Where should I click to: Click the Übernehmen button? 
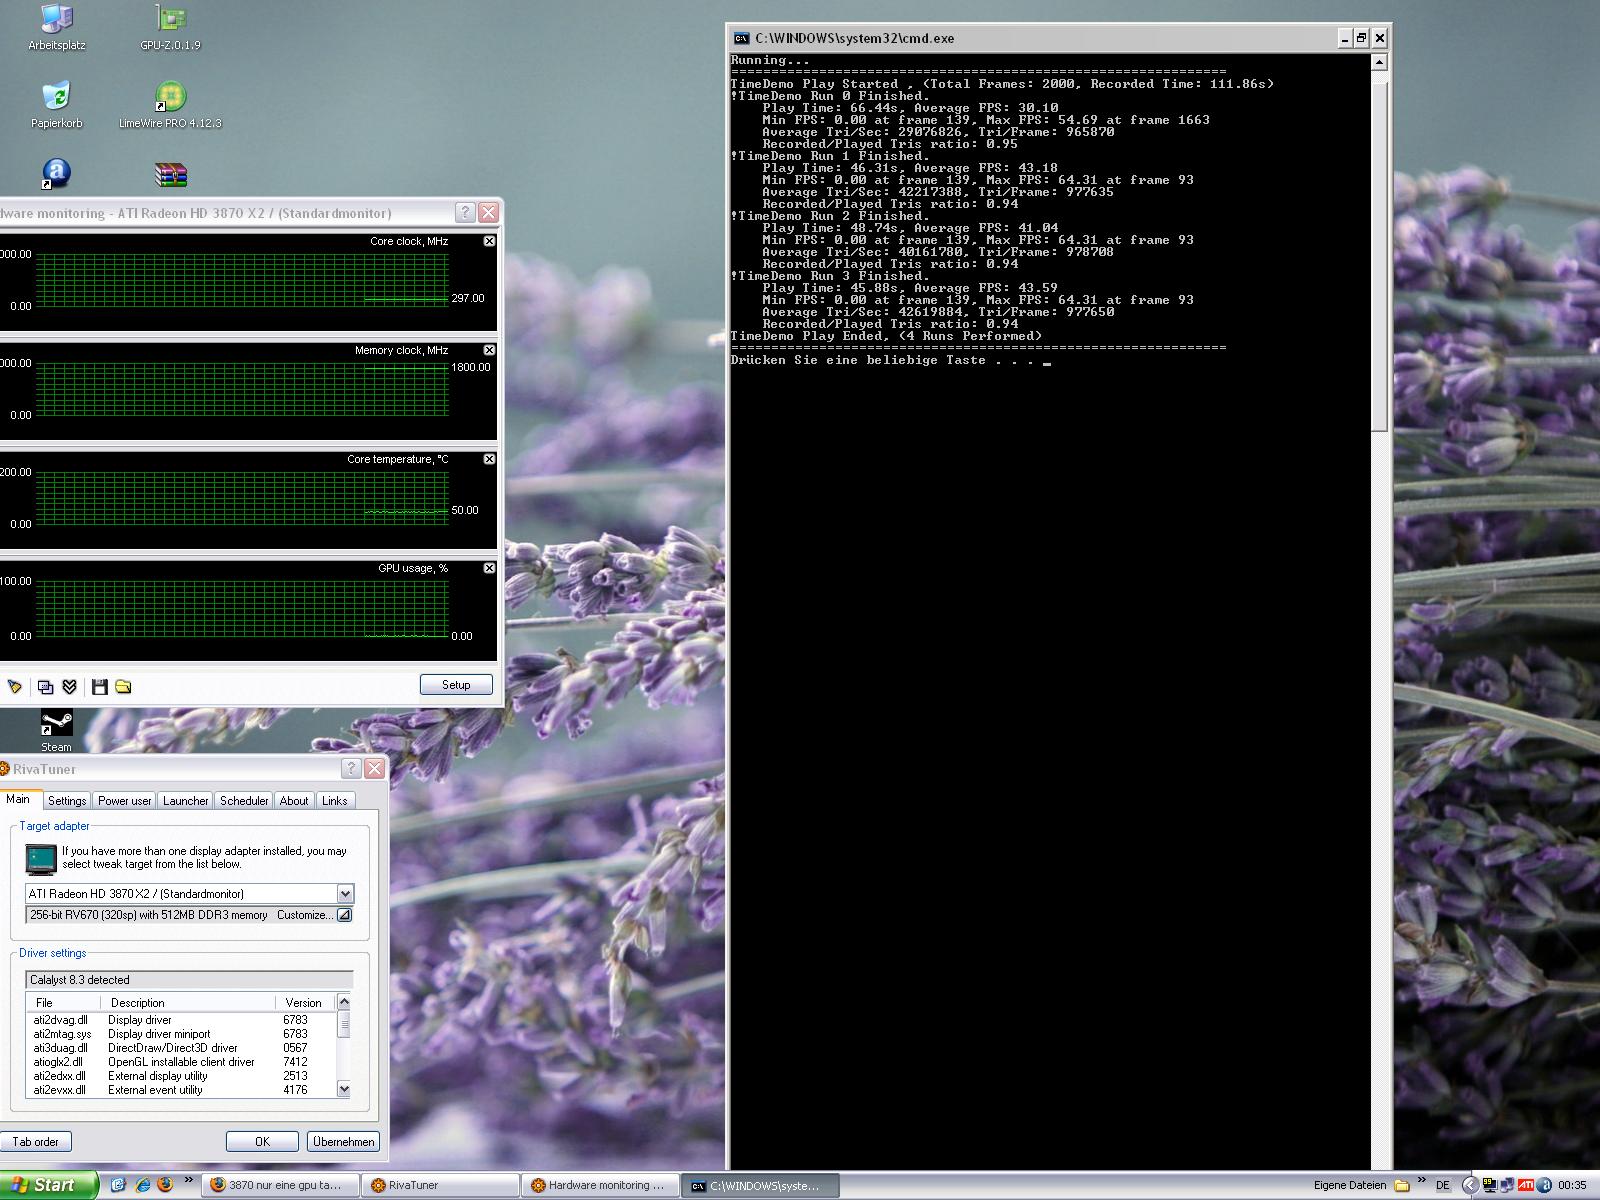(x=343, y=1141)
